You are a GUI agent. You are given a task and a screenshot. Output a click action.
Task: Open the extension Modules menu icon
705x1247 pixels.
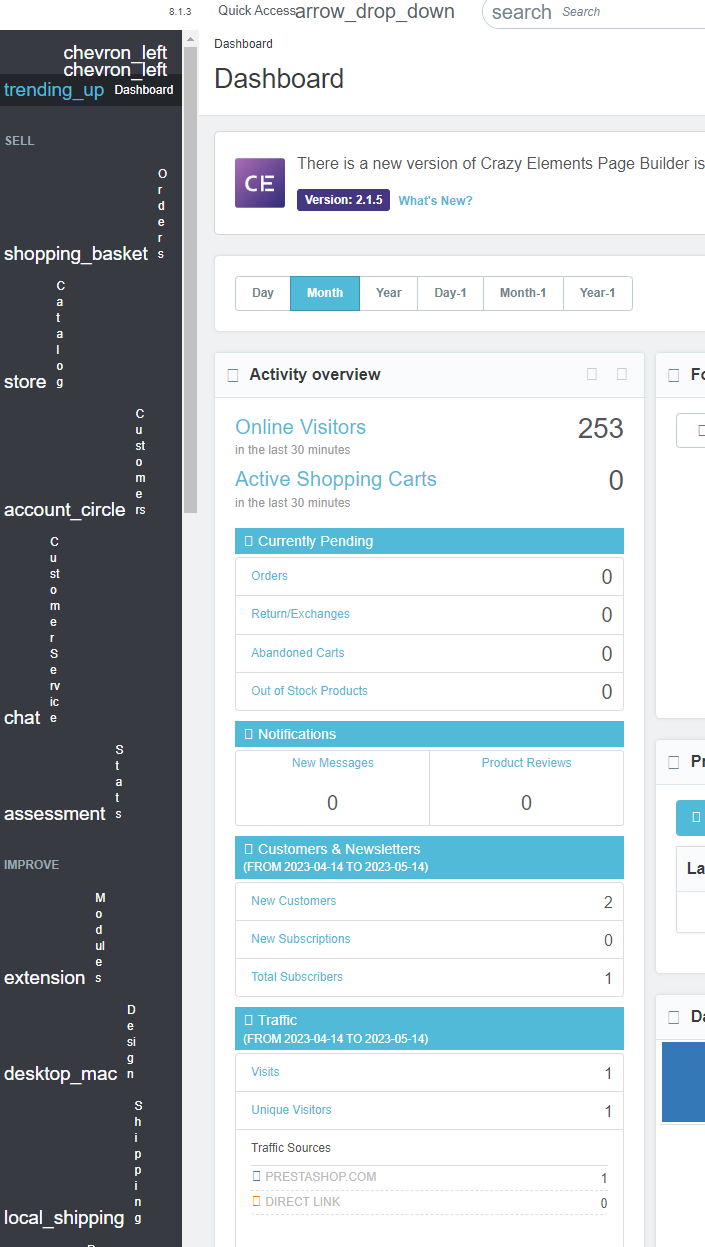tap(45, 978)
